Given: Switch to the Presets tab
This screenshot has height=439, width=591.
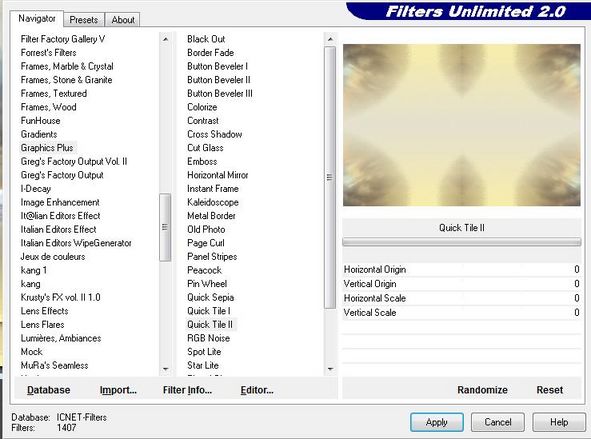Looking at the screenshot, I should coord(84,20).
